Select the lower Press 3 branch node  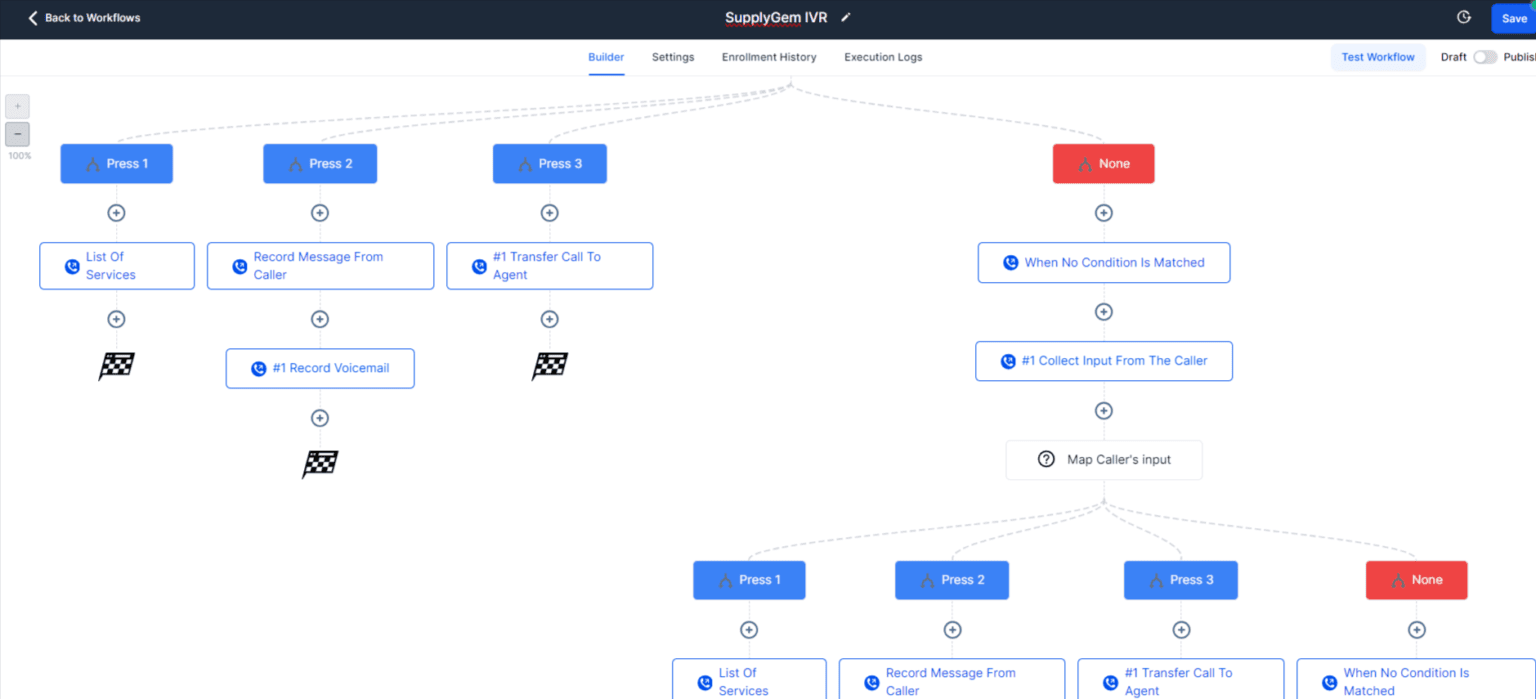pos(1181,580)
